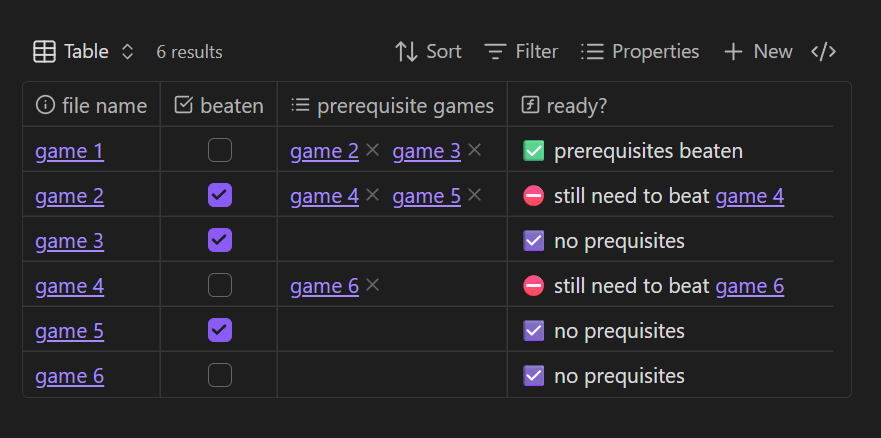The width and height of the screenshot is (881, 438).
Task: Uncheck beaten for game 2
Action: tap(219, 195)
